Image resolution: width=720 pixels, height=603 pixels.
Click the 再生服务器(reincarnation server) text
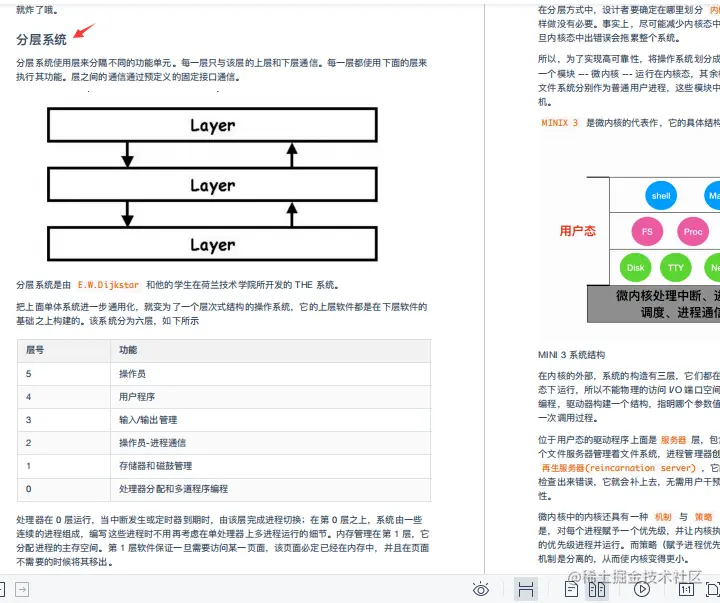click(619, 468)
